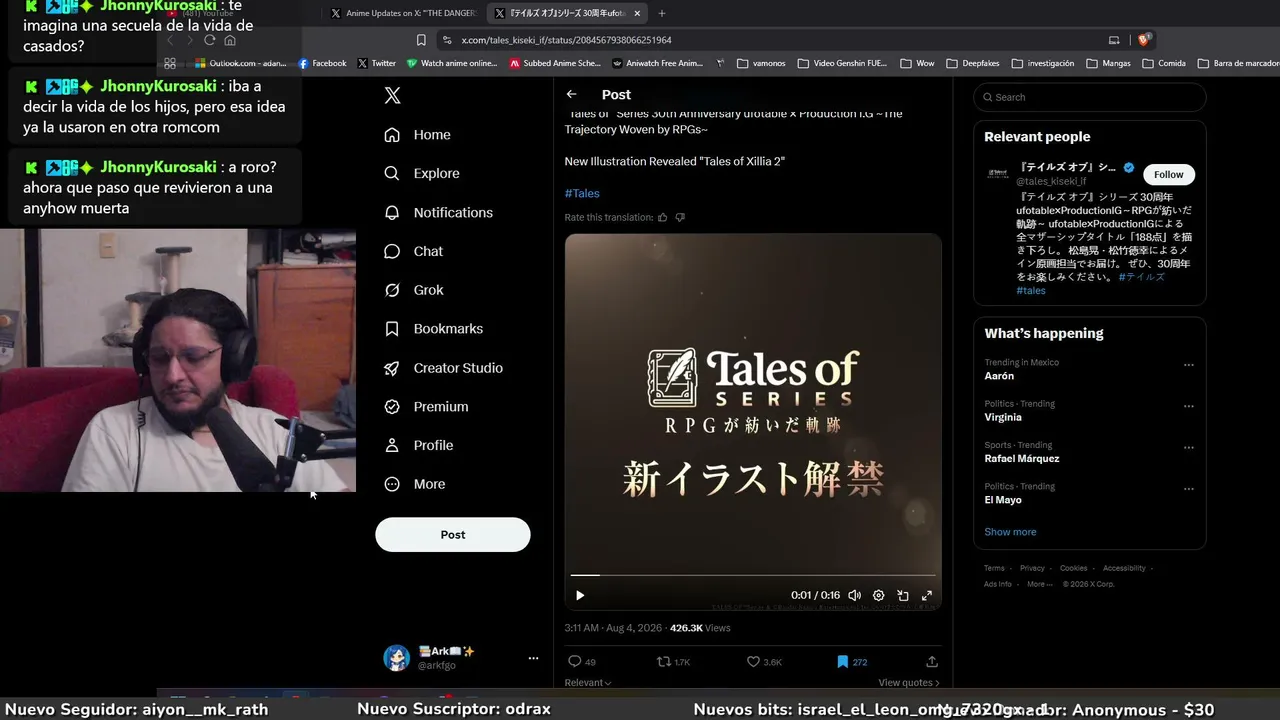
Task: Open the Terms footer link
Action: 994,568
